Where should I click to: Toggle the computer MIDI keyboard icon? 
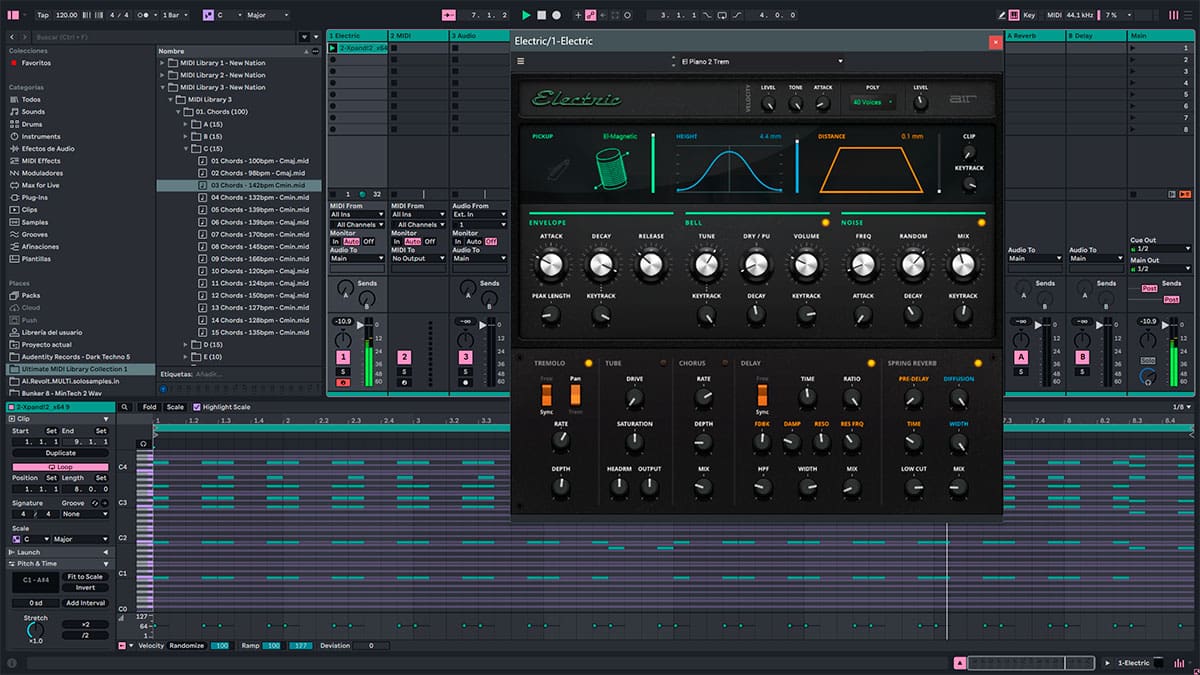(x=1015, y=15)
